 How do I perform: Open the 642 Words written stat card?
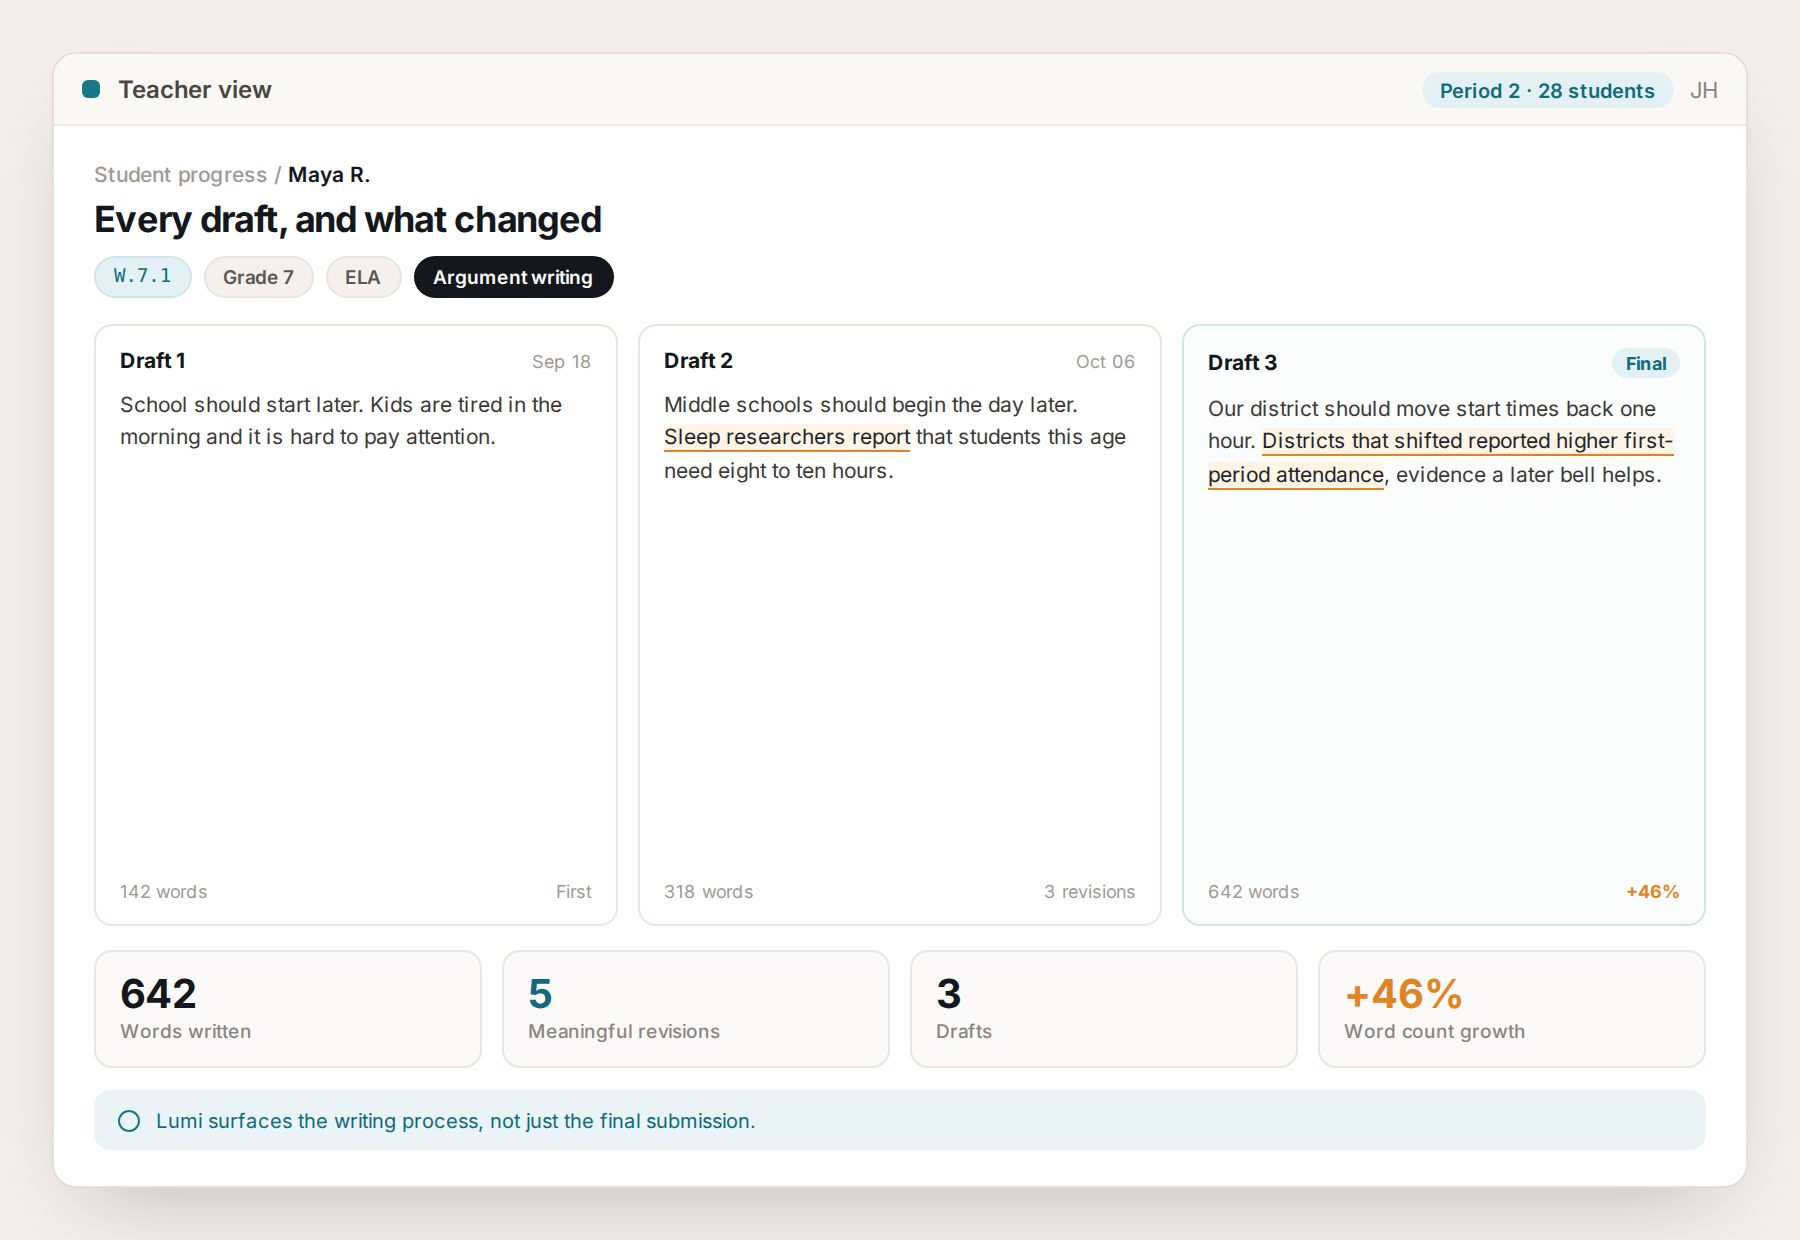288,1009
